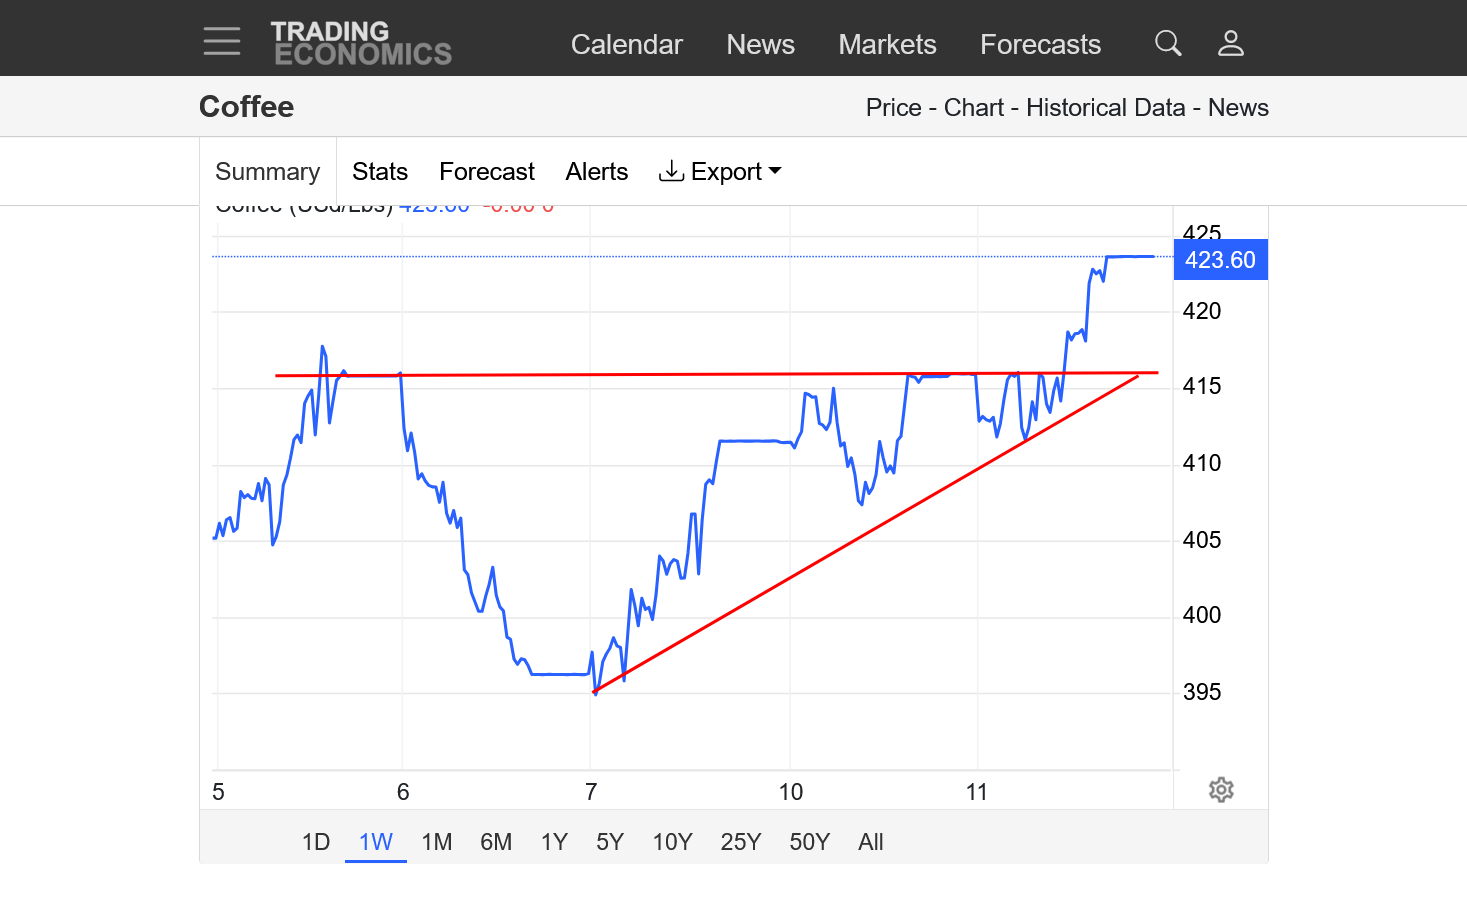
Task: Open the Markets menu item
Action: point(887,45)
